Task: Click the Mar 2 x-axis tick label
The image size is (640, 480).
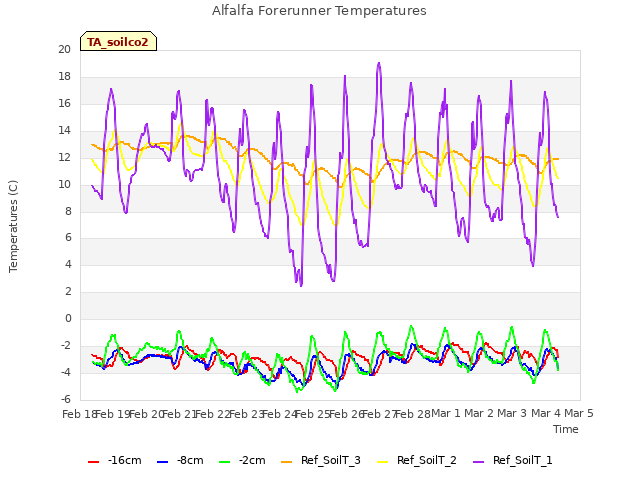Action: pyautogui.click(x=479, y=413)
